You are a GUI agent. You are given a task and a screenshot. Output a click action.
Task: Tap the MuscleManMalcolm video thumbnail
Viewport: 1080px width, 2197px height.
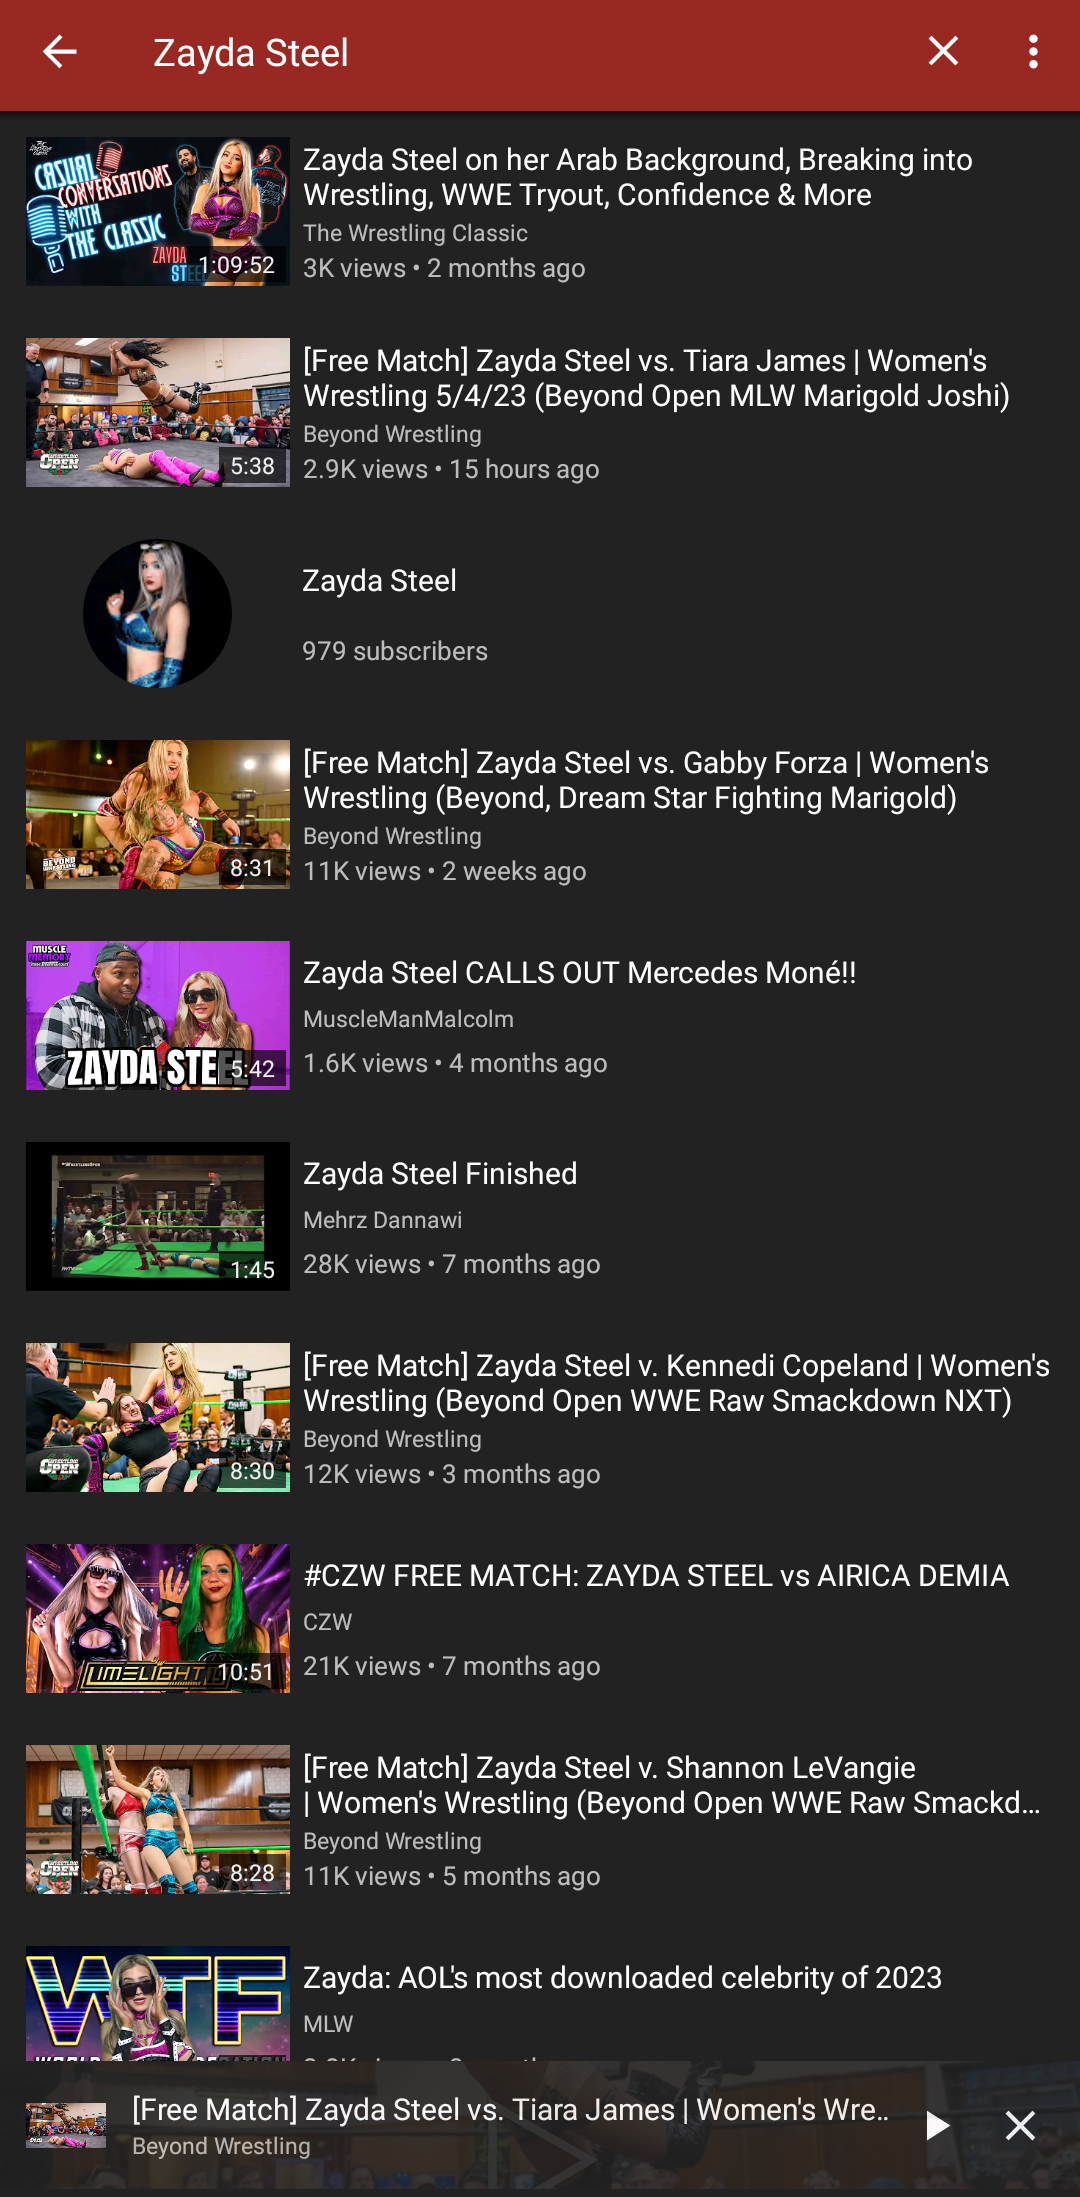pyautogui.click(x=158, y=1015)
